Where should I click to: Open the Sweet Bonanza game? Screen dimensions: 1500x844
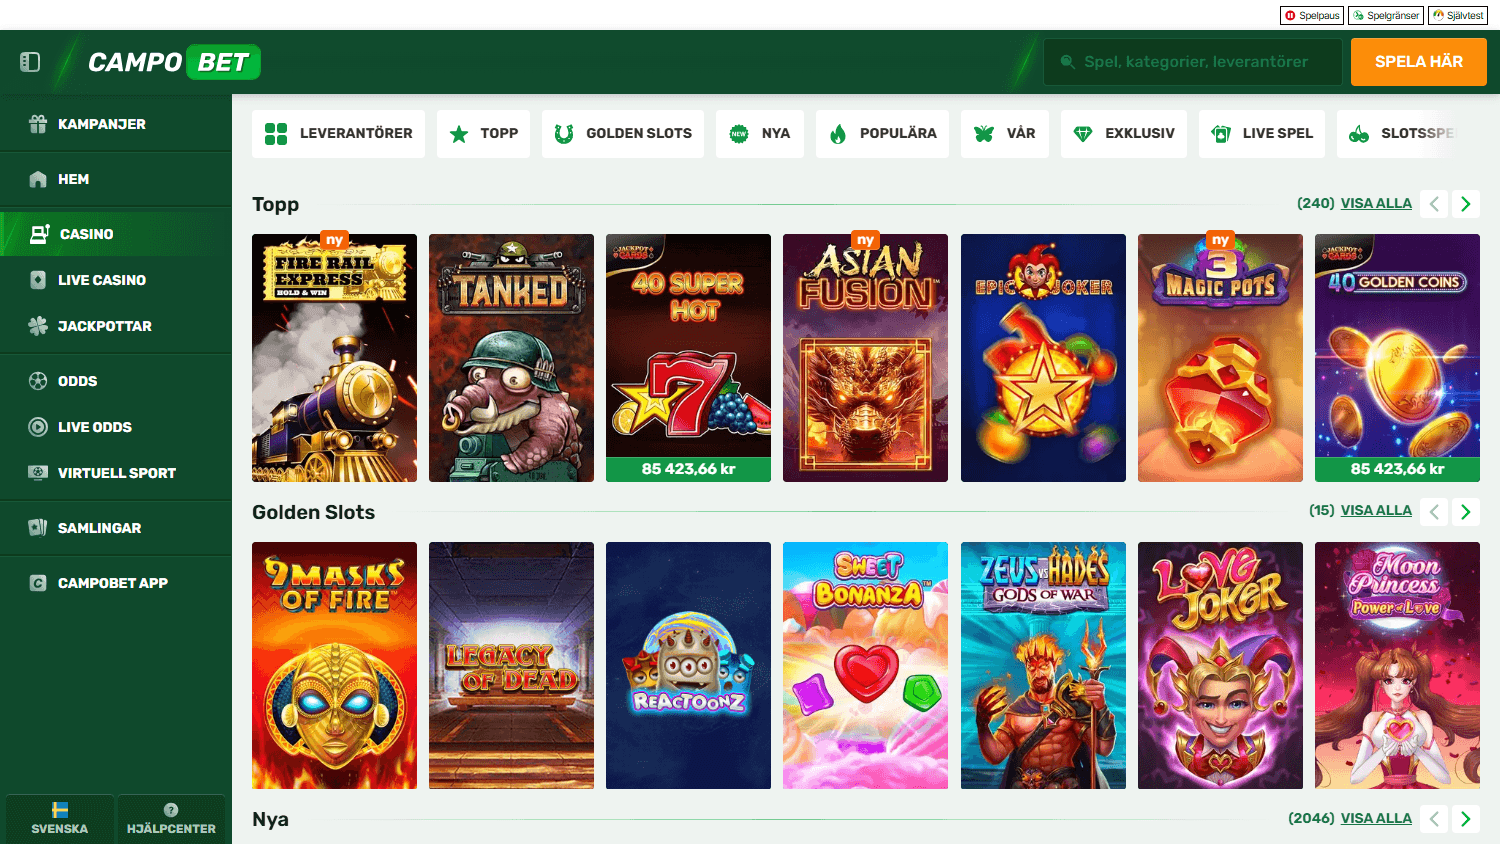865,665
